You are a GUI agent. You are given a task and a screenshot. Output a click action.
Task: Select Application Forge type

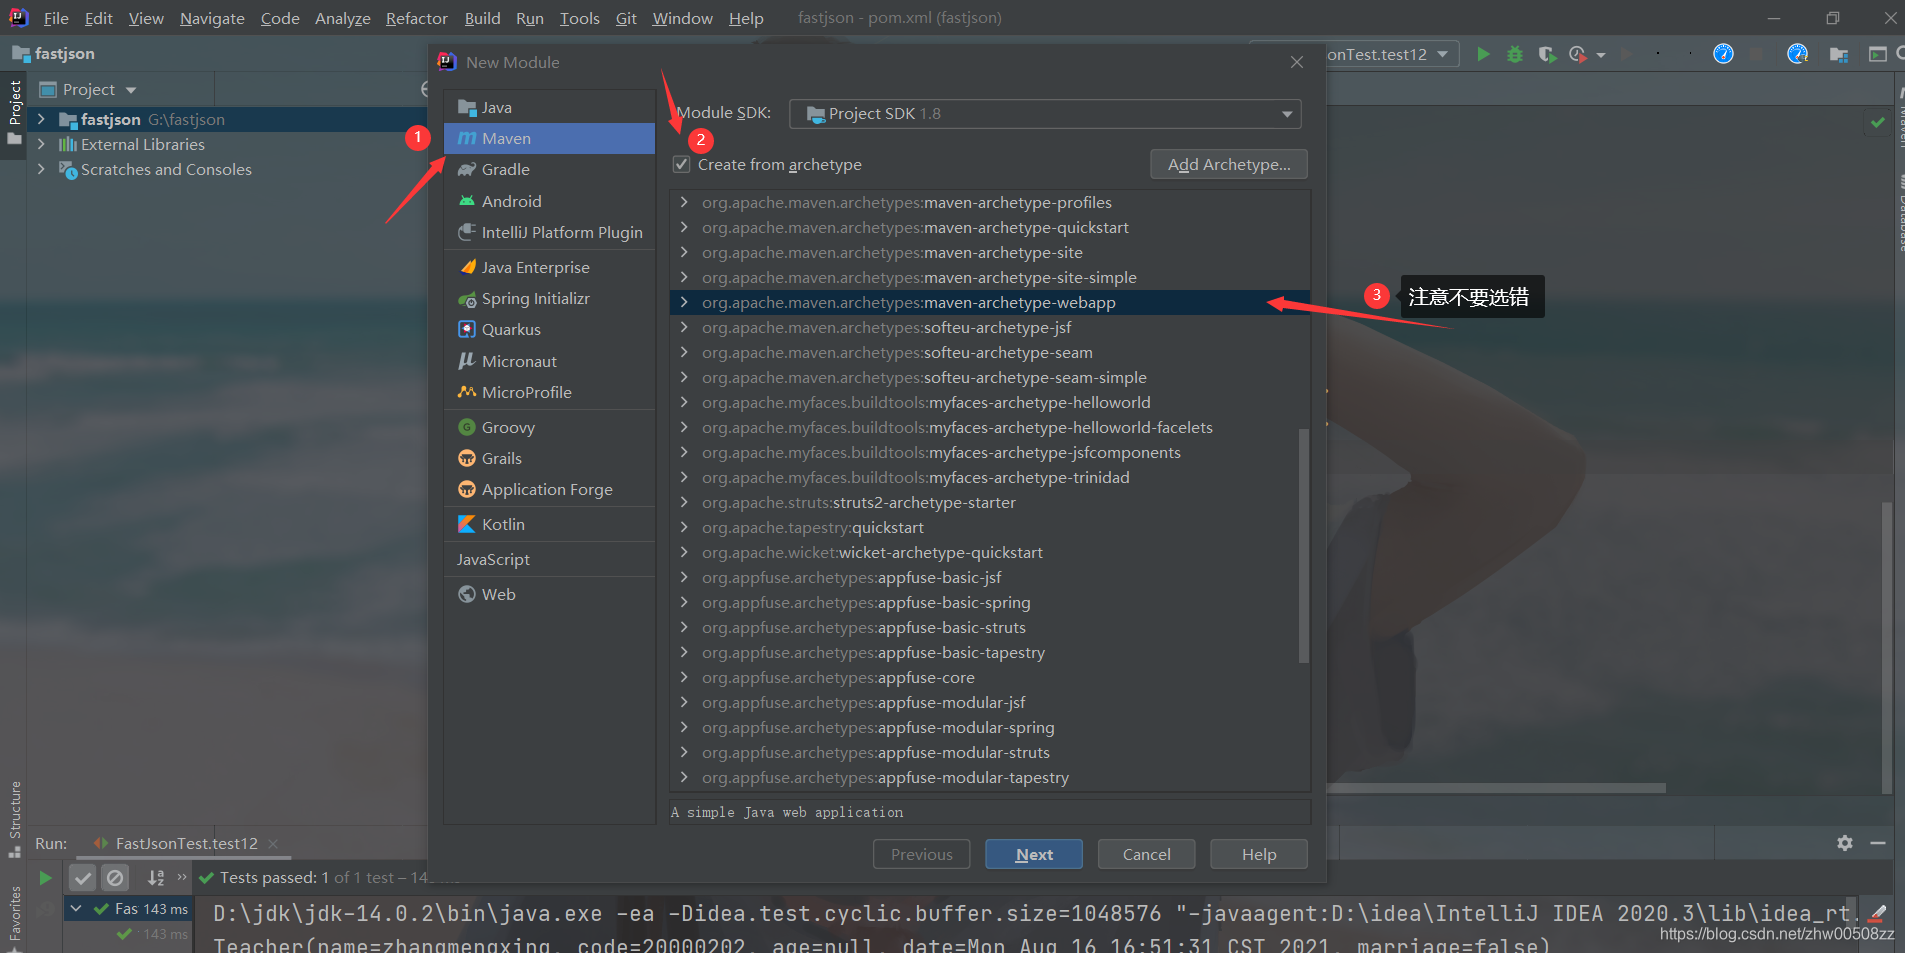[x=549, y=489]
